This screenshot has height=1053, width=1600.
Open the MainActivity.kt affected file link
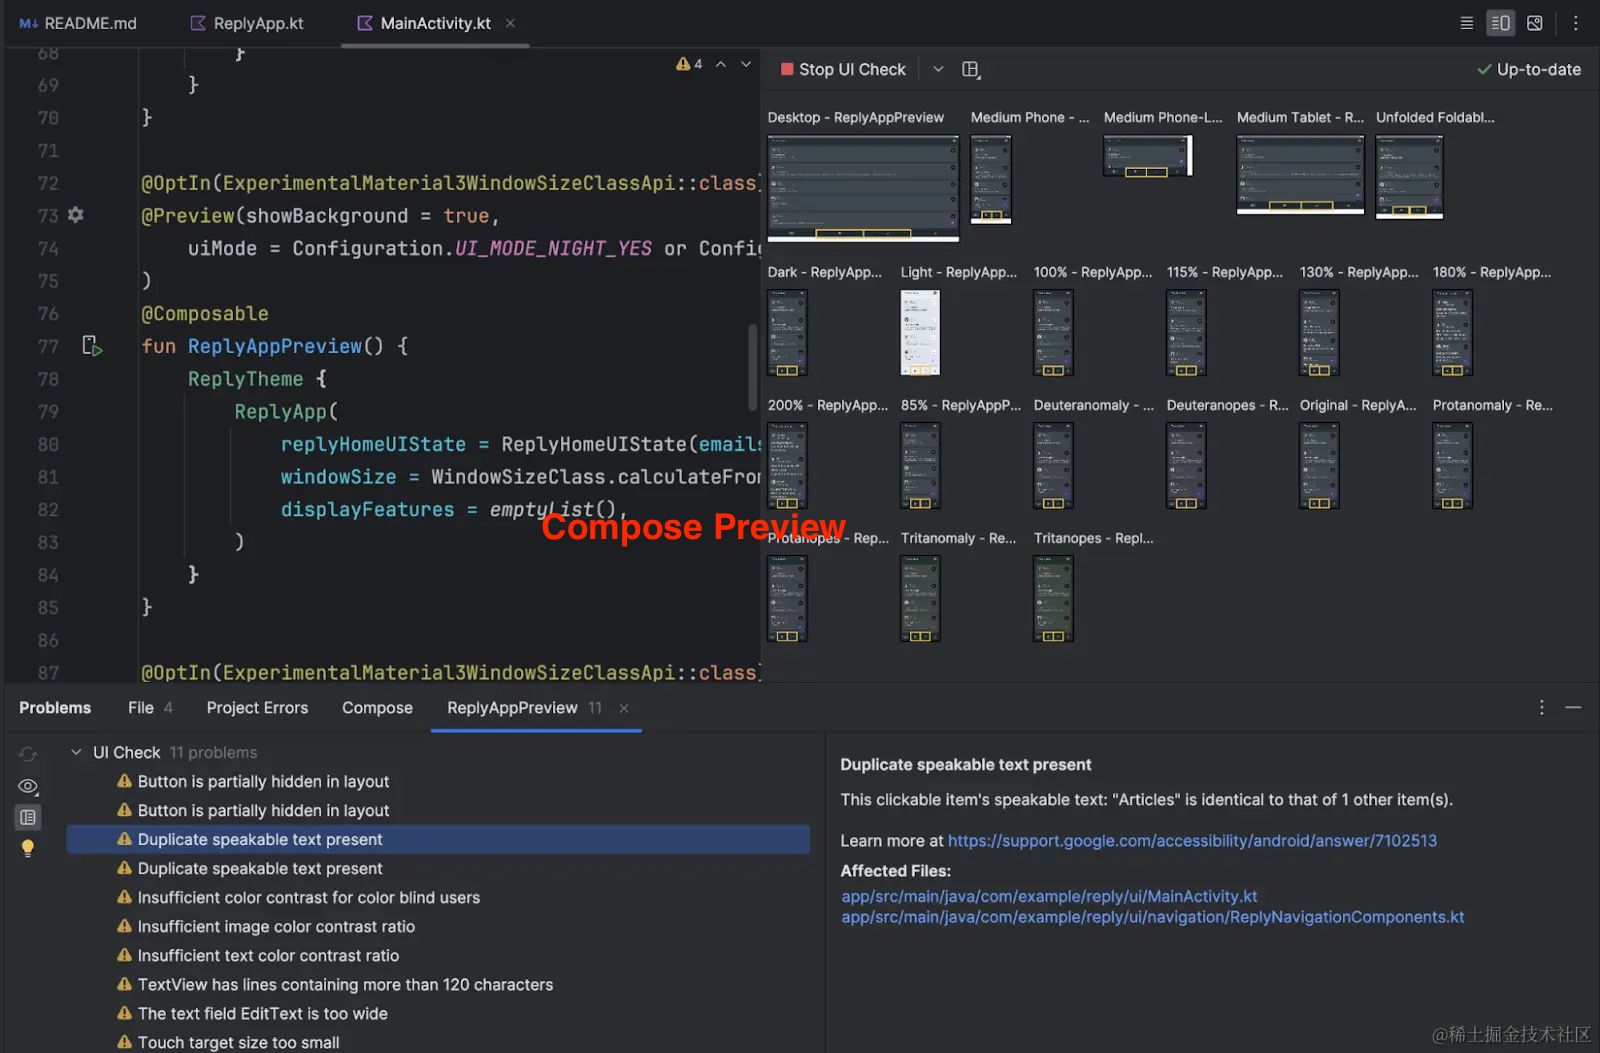click(1049, 896)
